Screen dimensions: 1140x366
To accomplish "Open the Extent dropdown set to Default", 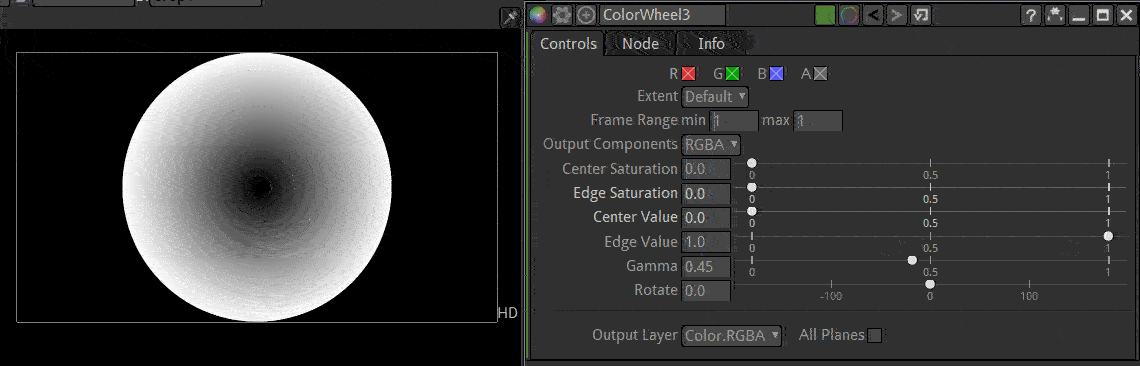I will coord(715,96).
